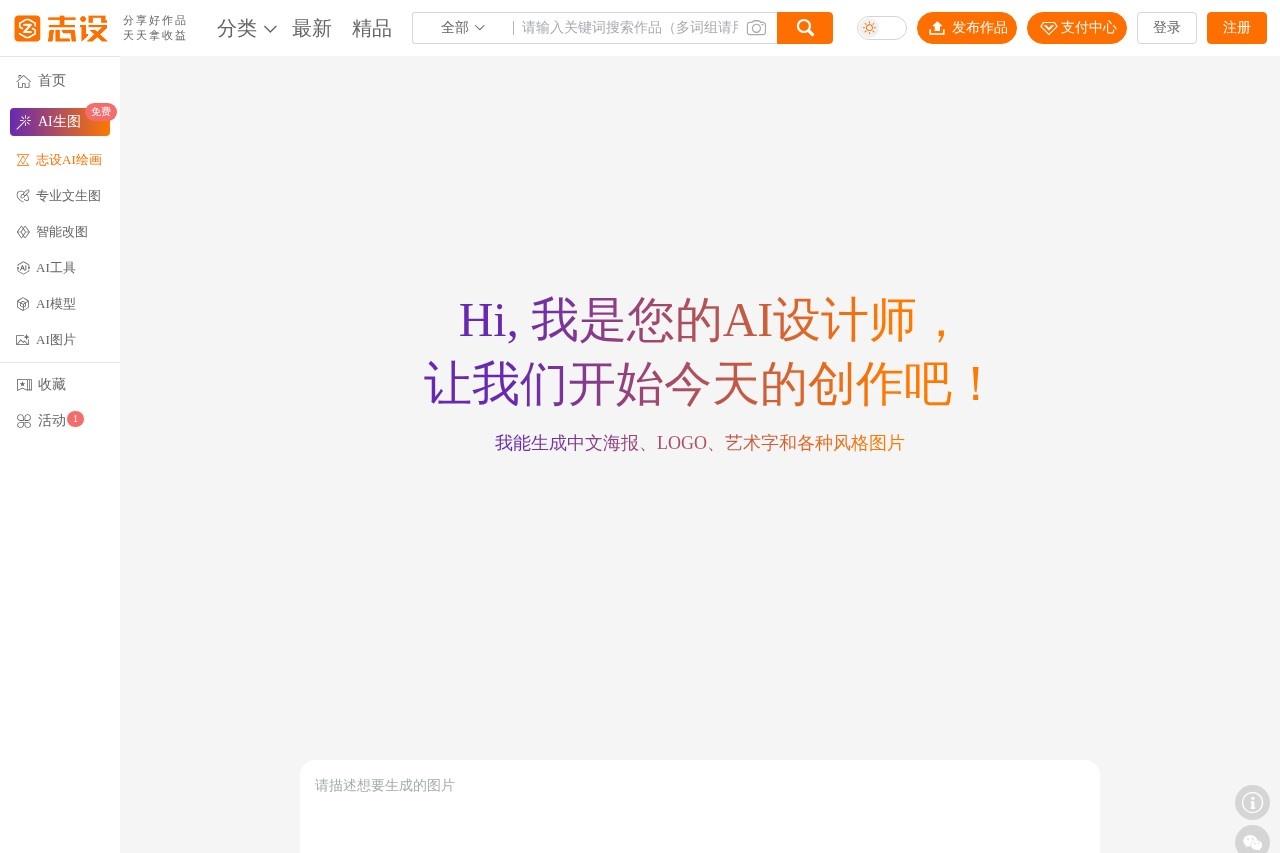The image size is (1280, 853).
Task: Select 智能改图 in the sidebar
Action: 62,232
